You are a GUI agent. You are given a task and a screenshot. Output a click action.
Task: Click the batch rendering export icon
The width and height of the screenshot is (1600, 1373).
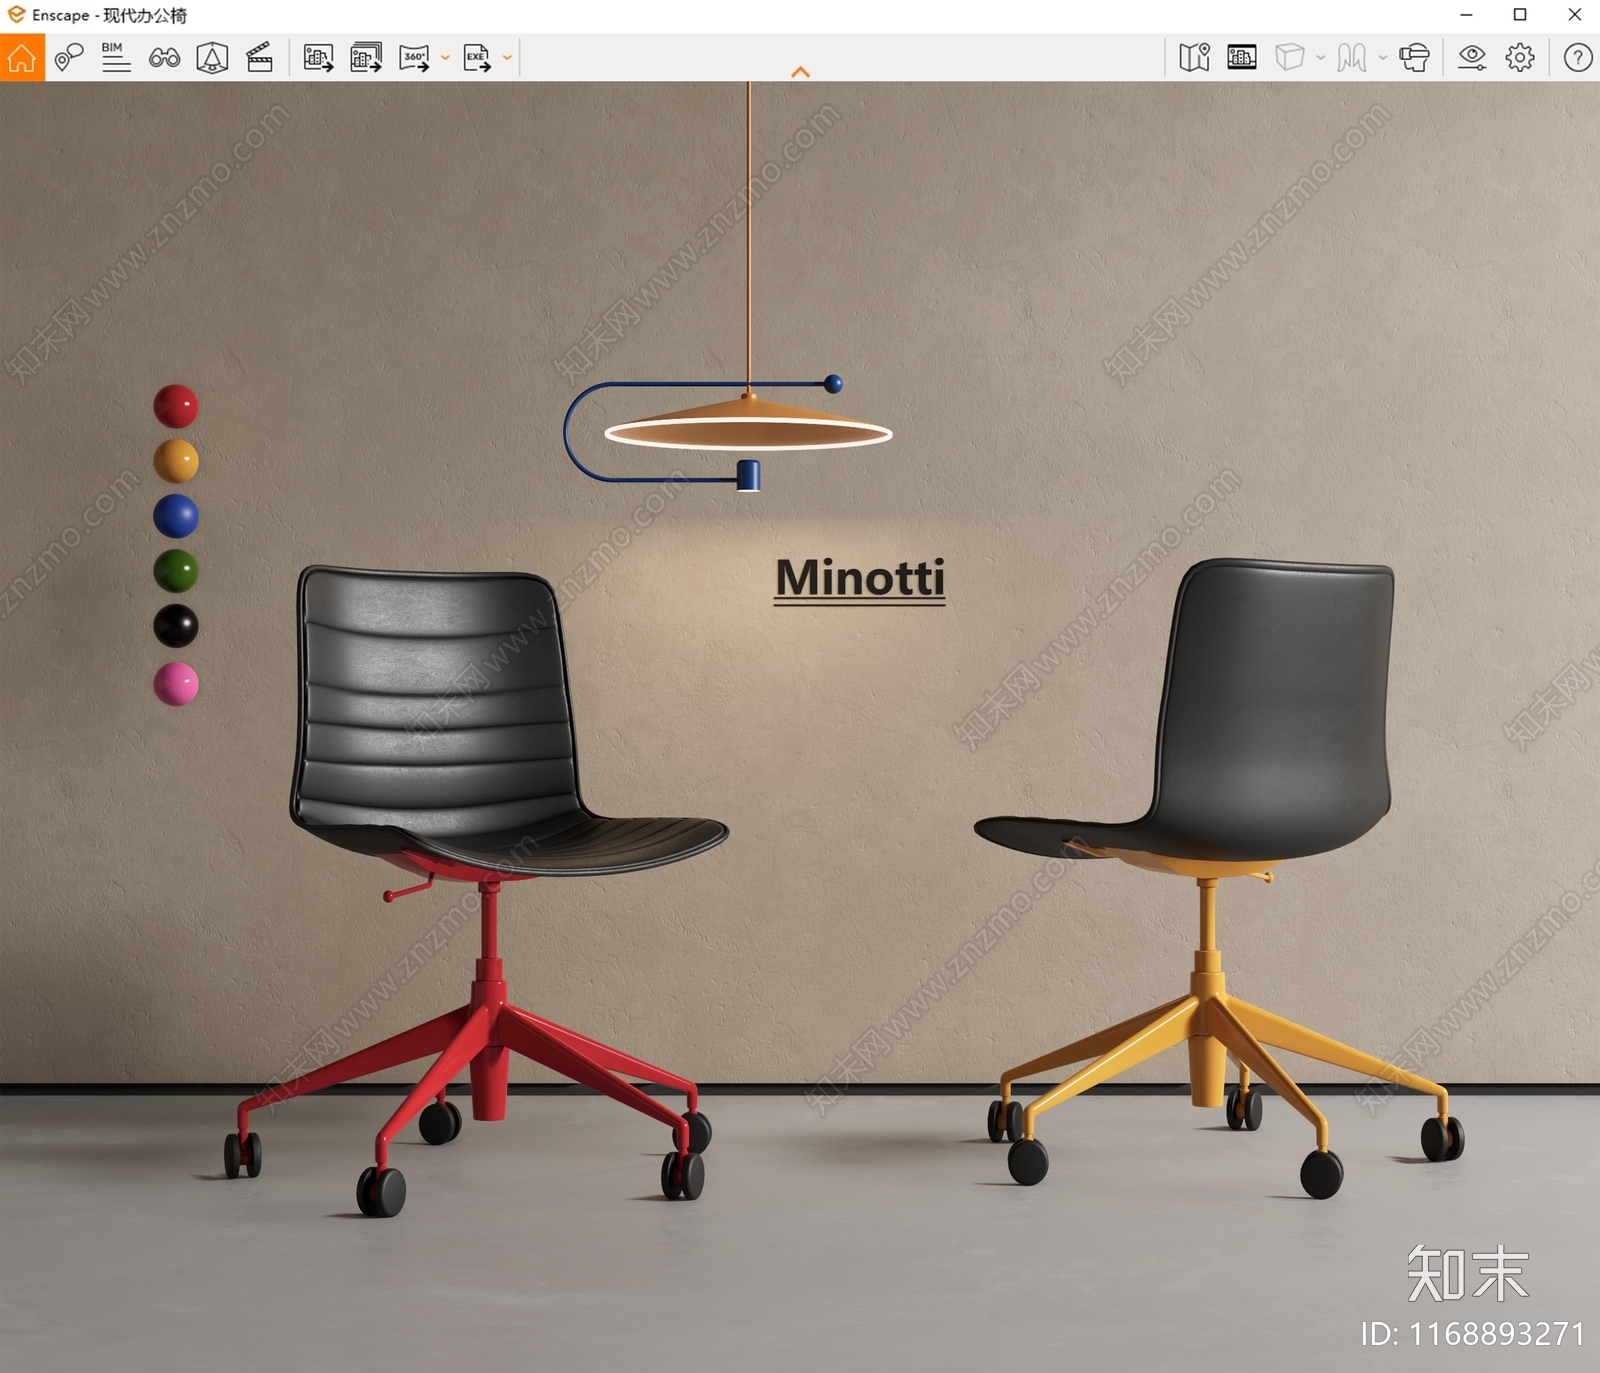pos(367,58)
